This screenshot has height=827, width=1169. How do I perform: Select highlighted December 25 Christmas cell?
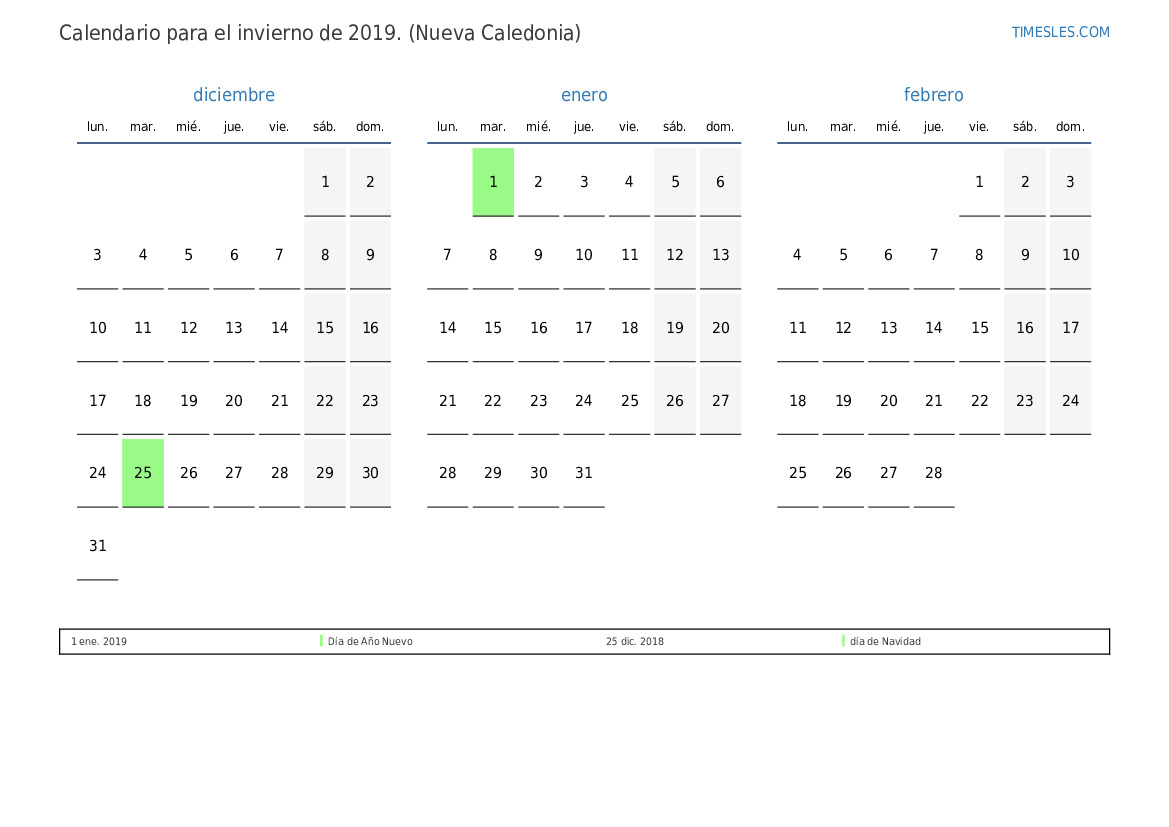coord(143,473)
